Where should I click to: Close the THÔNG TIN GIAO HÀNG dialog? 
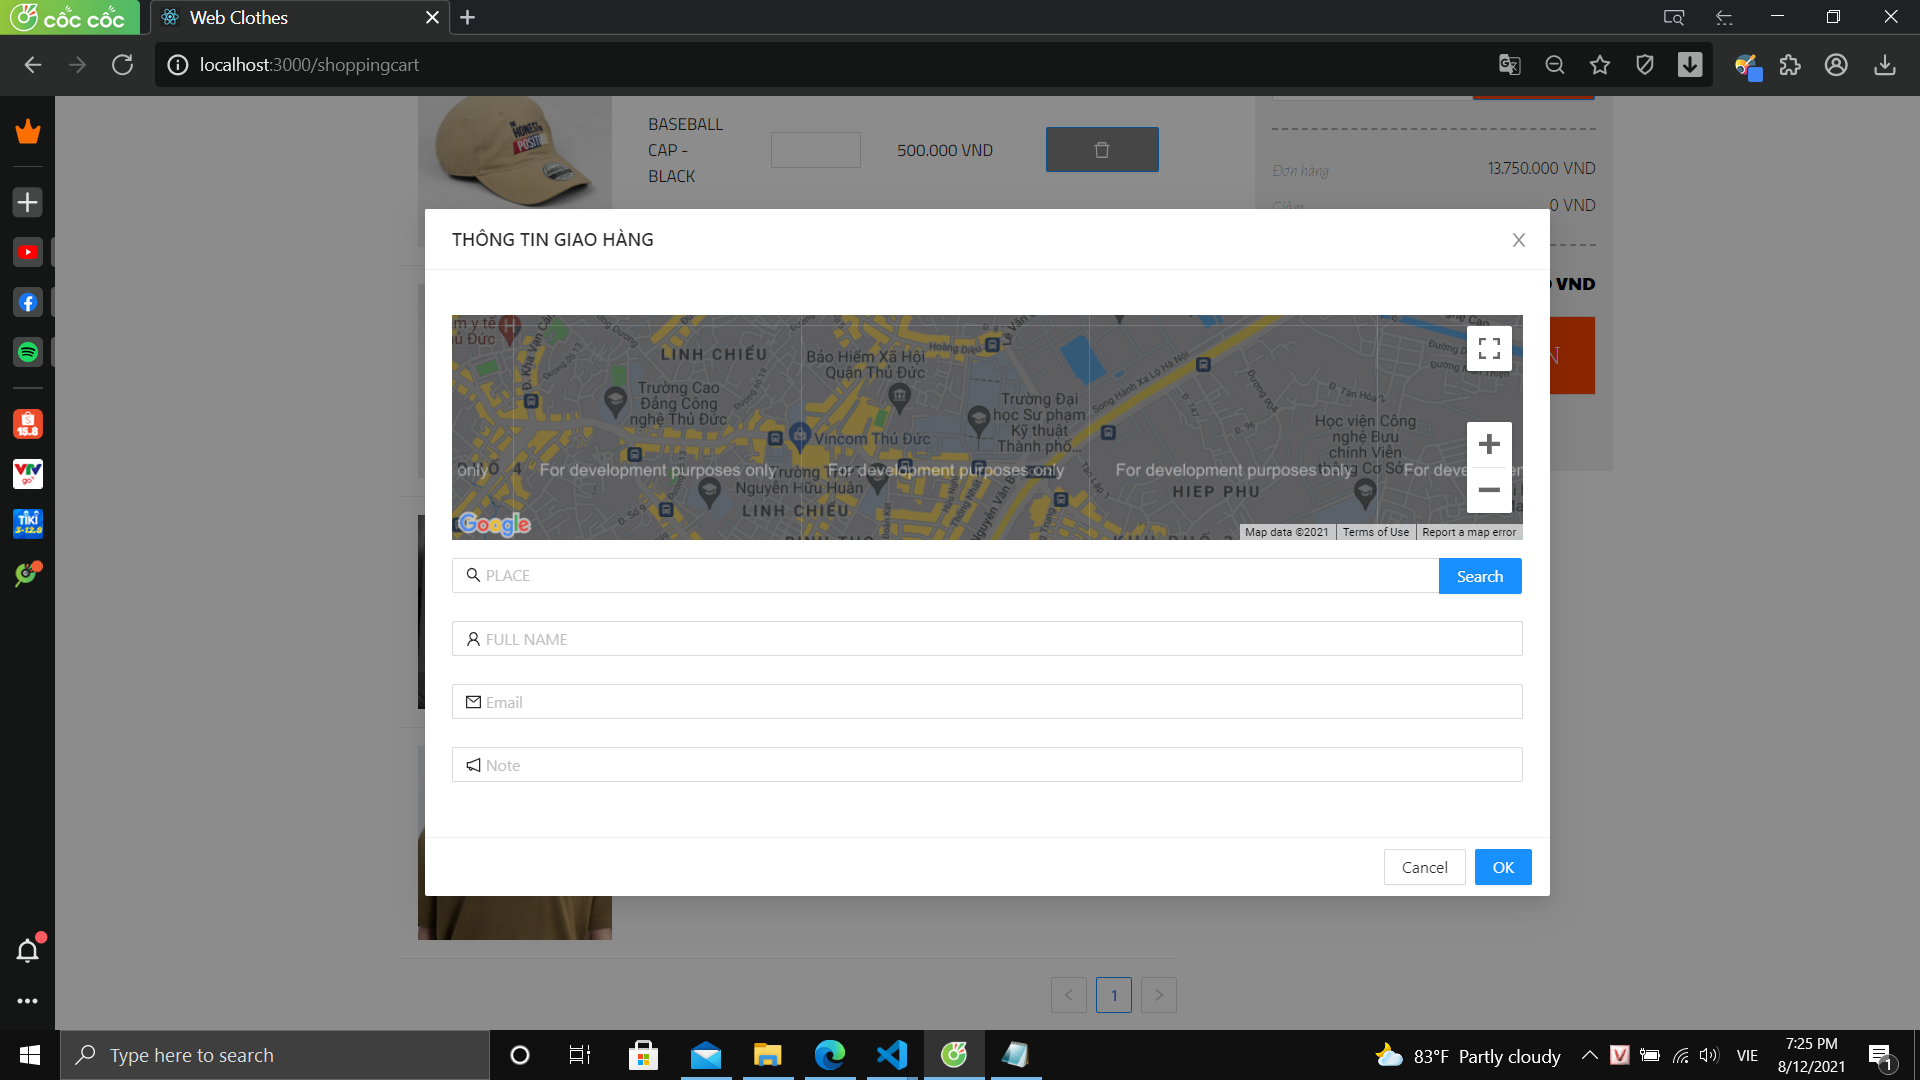click(1518, 240)
